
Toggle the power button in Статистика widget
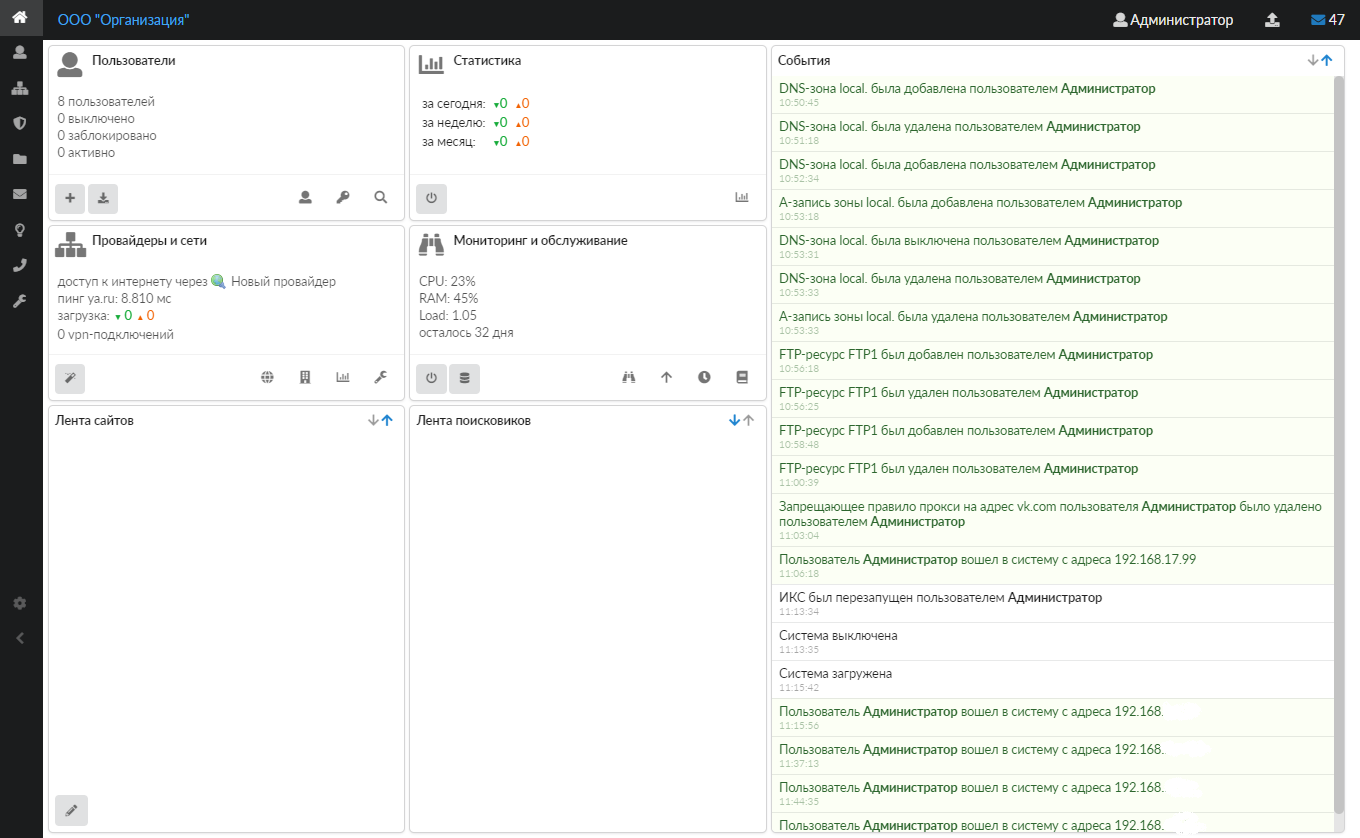pyautogui.click(x=432, y=198)
